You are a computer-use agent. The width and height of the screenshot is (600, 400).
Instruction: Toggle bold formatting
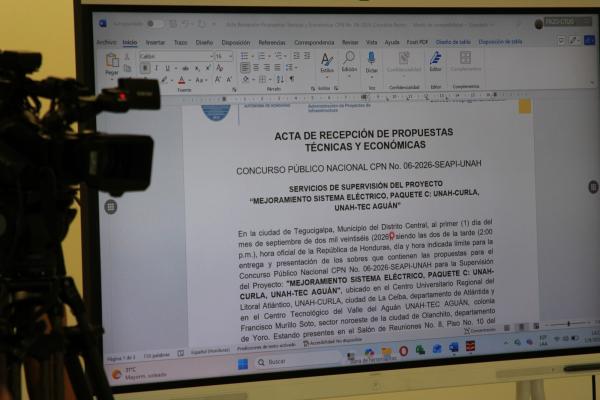click(x=145, y=68)
